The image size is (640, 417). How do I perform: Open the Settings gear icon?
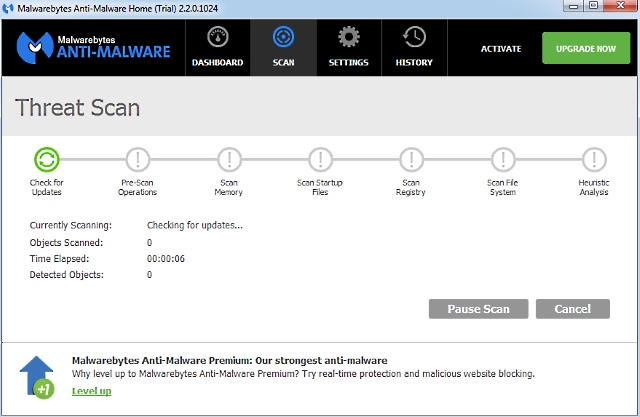[x=348, y=38]
